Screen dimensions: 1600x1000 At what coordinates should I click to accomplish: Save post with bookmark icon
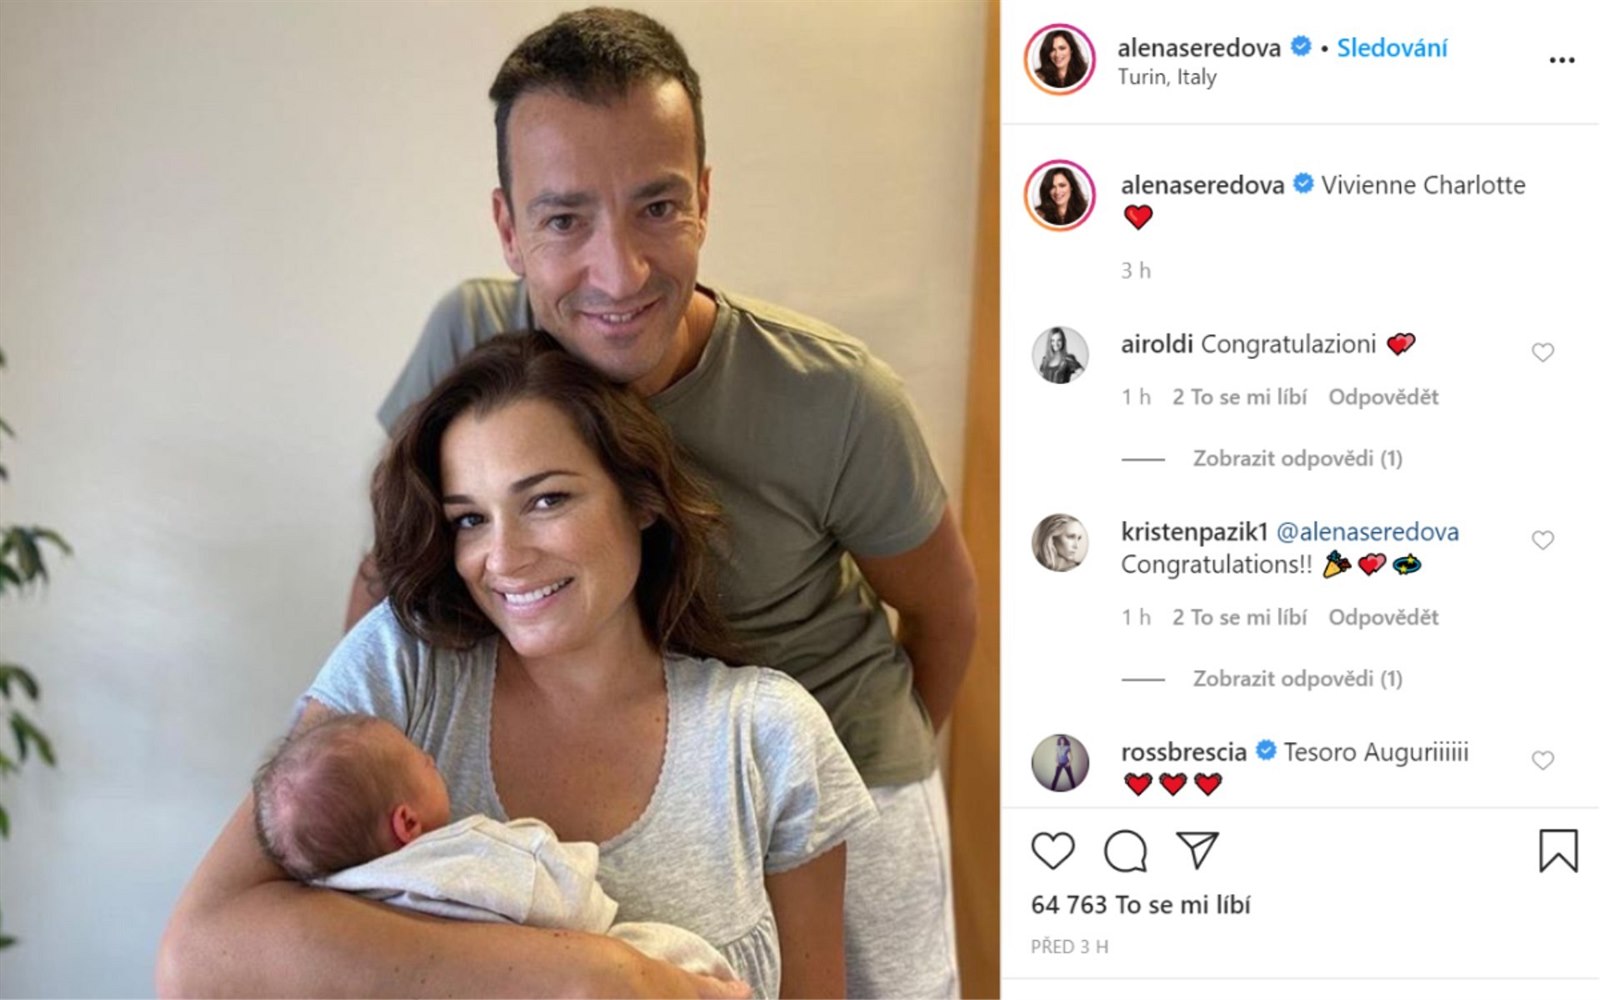coord(1558,850)
